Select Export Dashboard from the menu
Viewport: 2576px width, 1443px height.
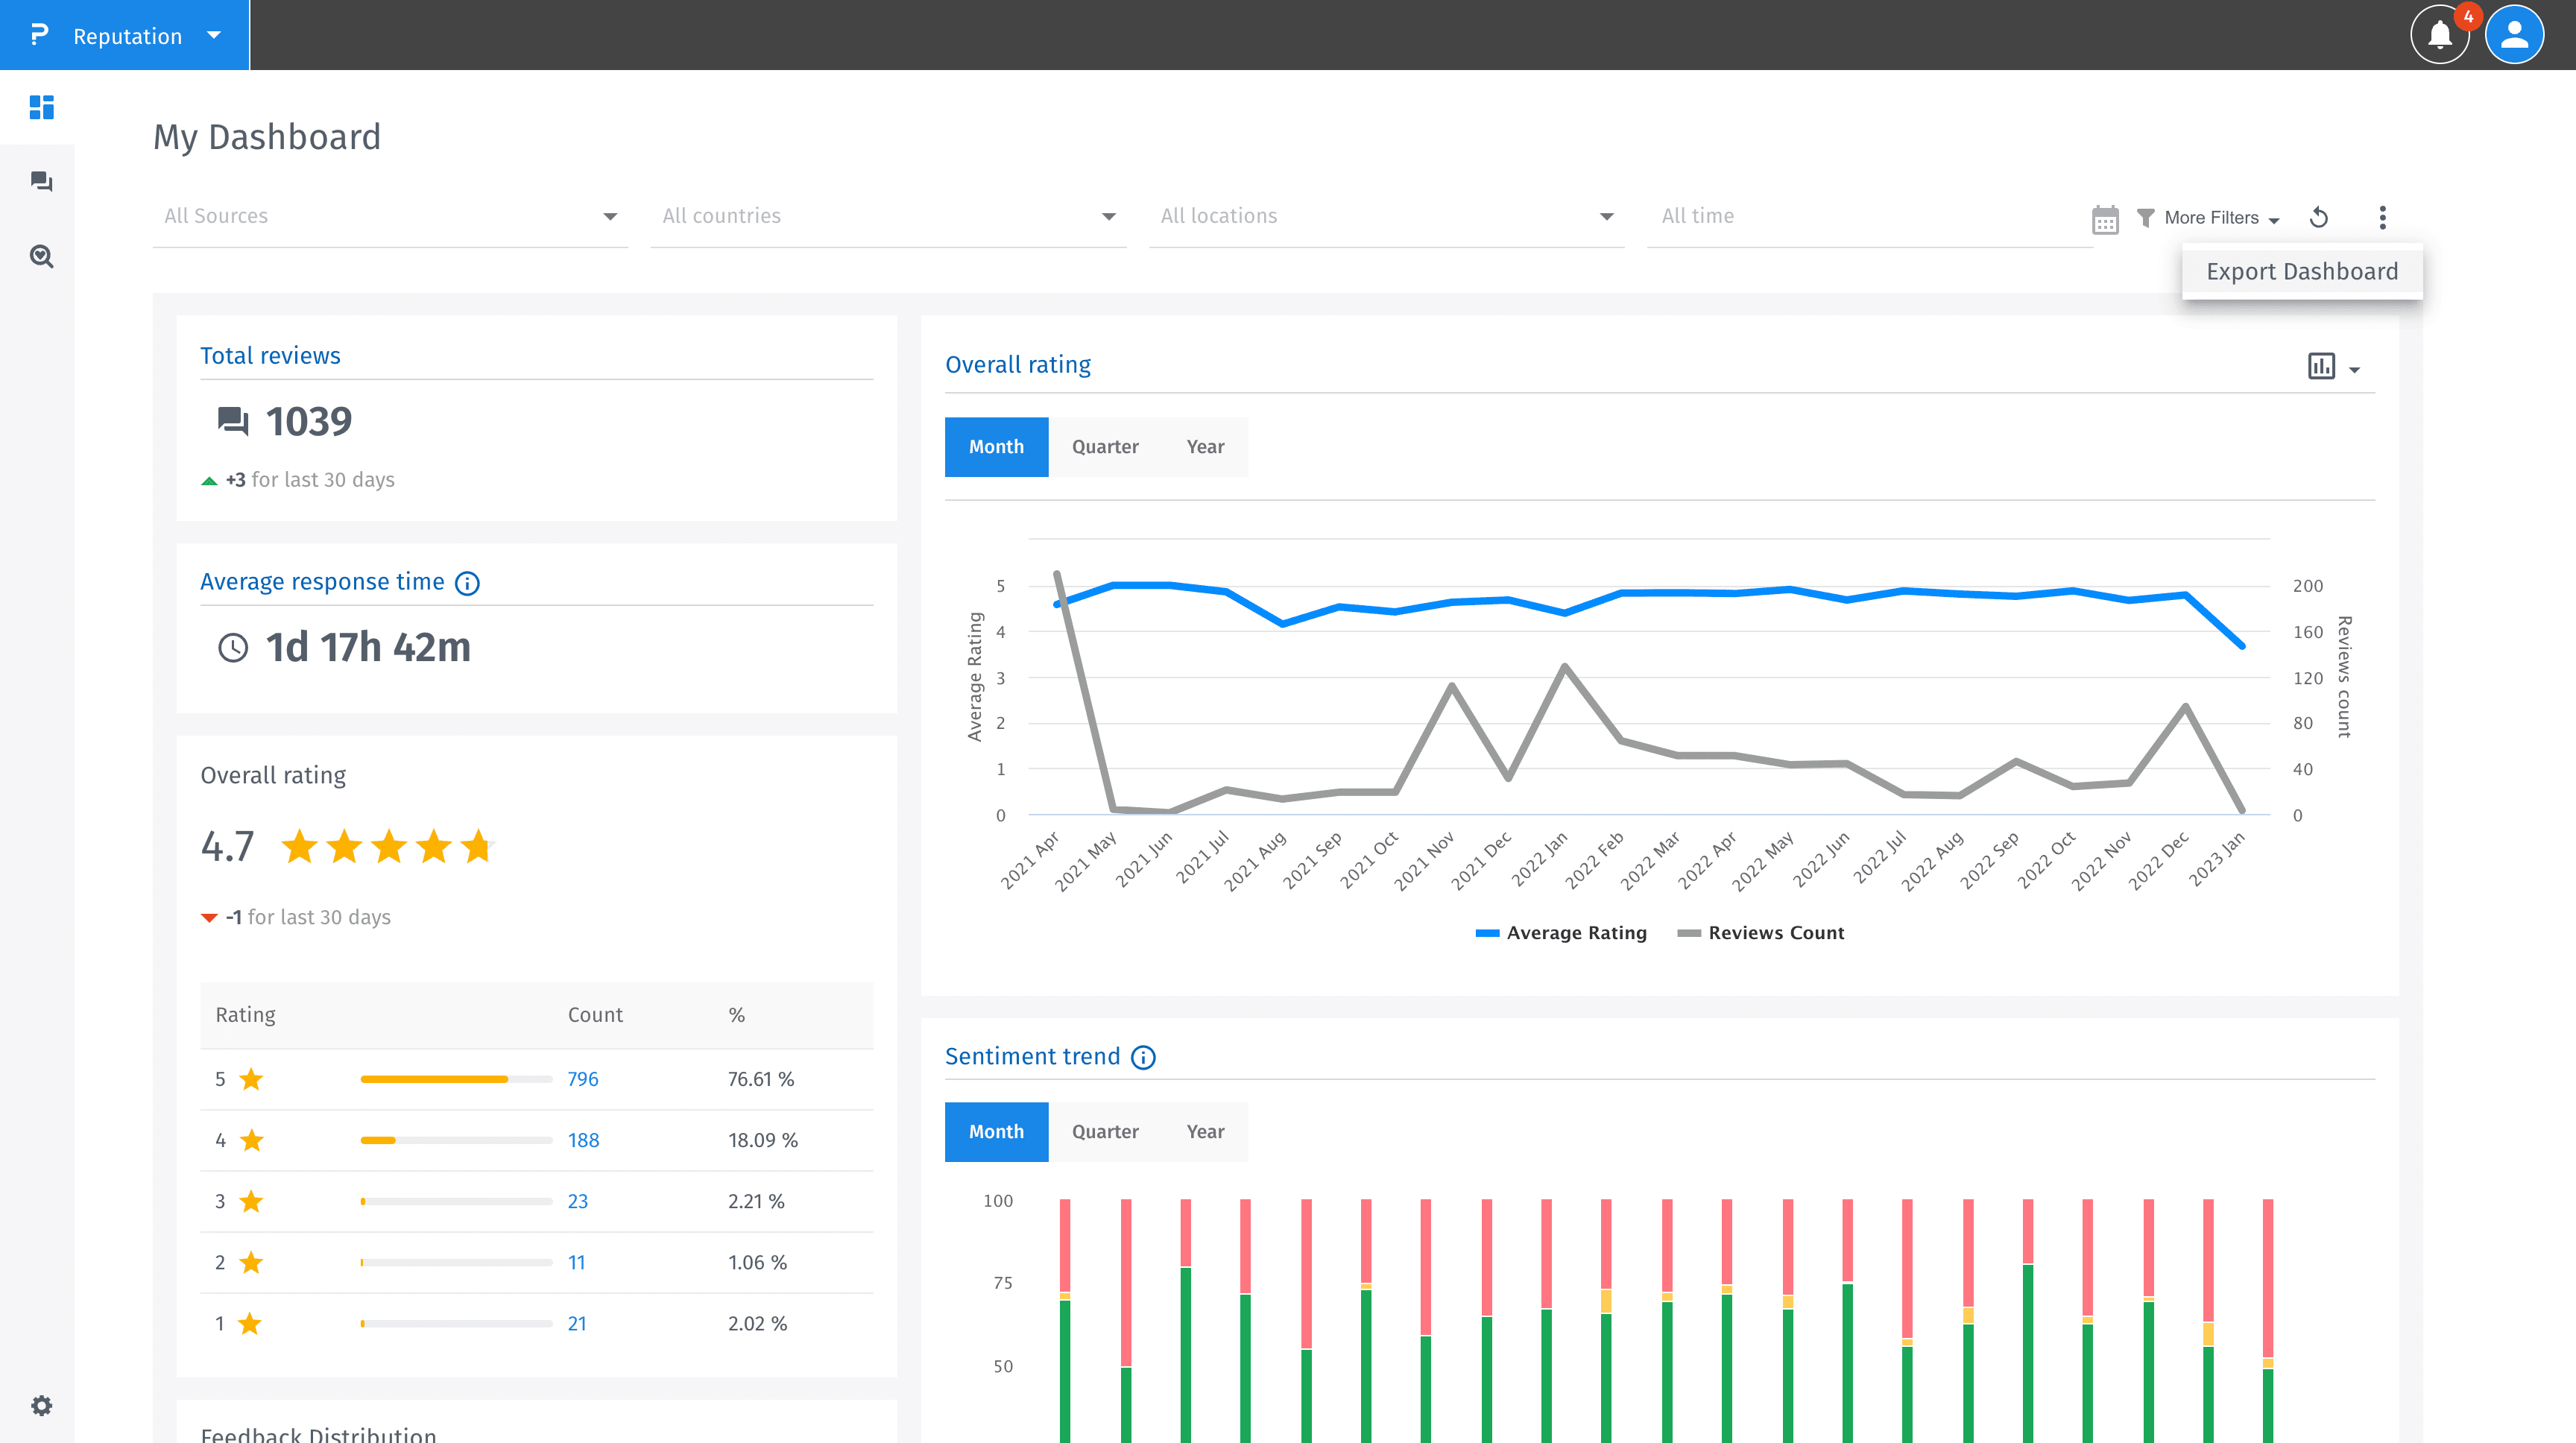[2301, 272]
